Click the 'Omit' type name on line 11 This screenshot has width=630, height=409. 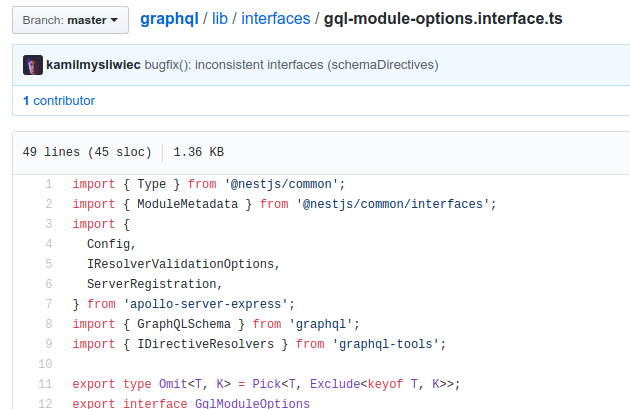(173, 384)
